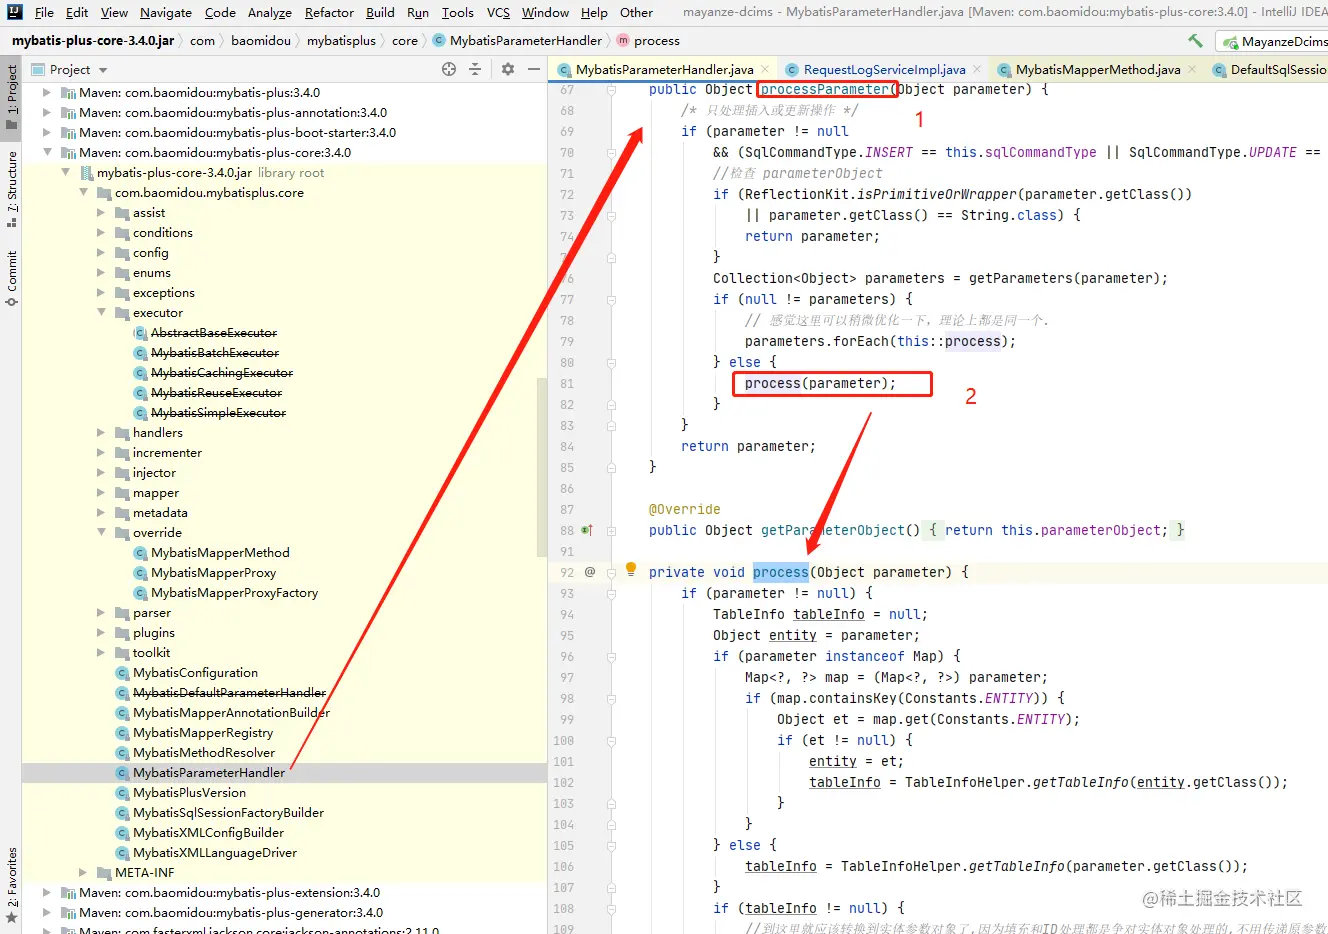Click the implements gutter icon at line 88

[x=587, y=531]
